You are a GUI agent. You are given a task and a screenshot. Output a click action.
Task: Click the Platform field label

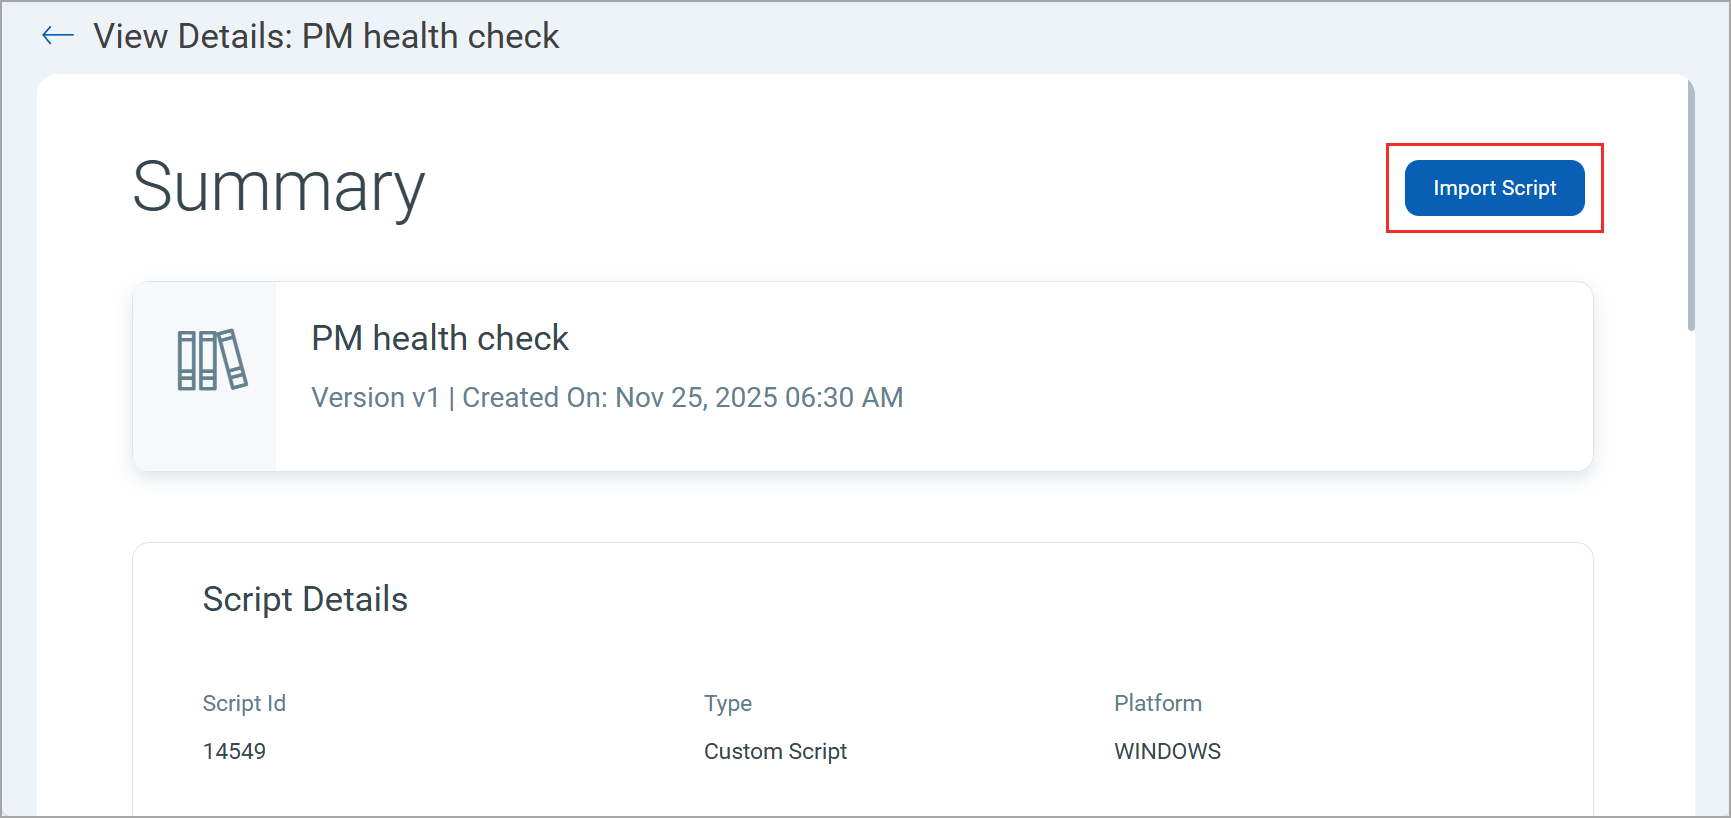(1158, 704)
